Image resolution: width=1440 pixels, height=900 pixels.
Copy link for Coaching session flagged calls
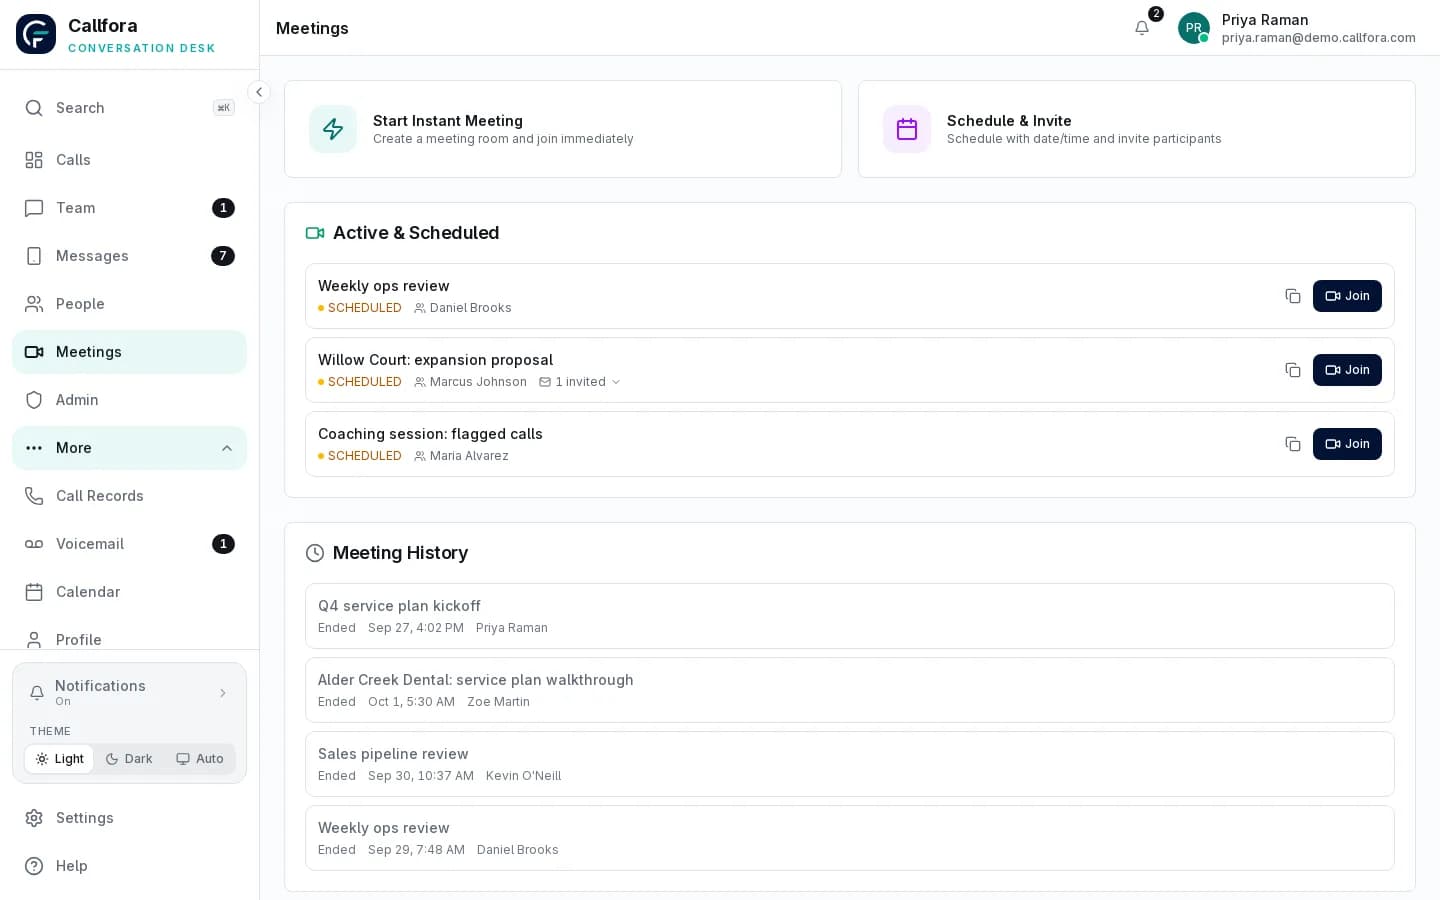[1293, 444]
